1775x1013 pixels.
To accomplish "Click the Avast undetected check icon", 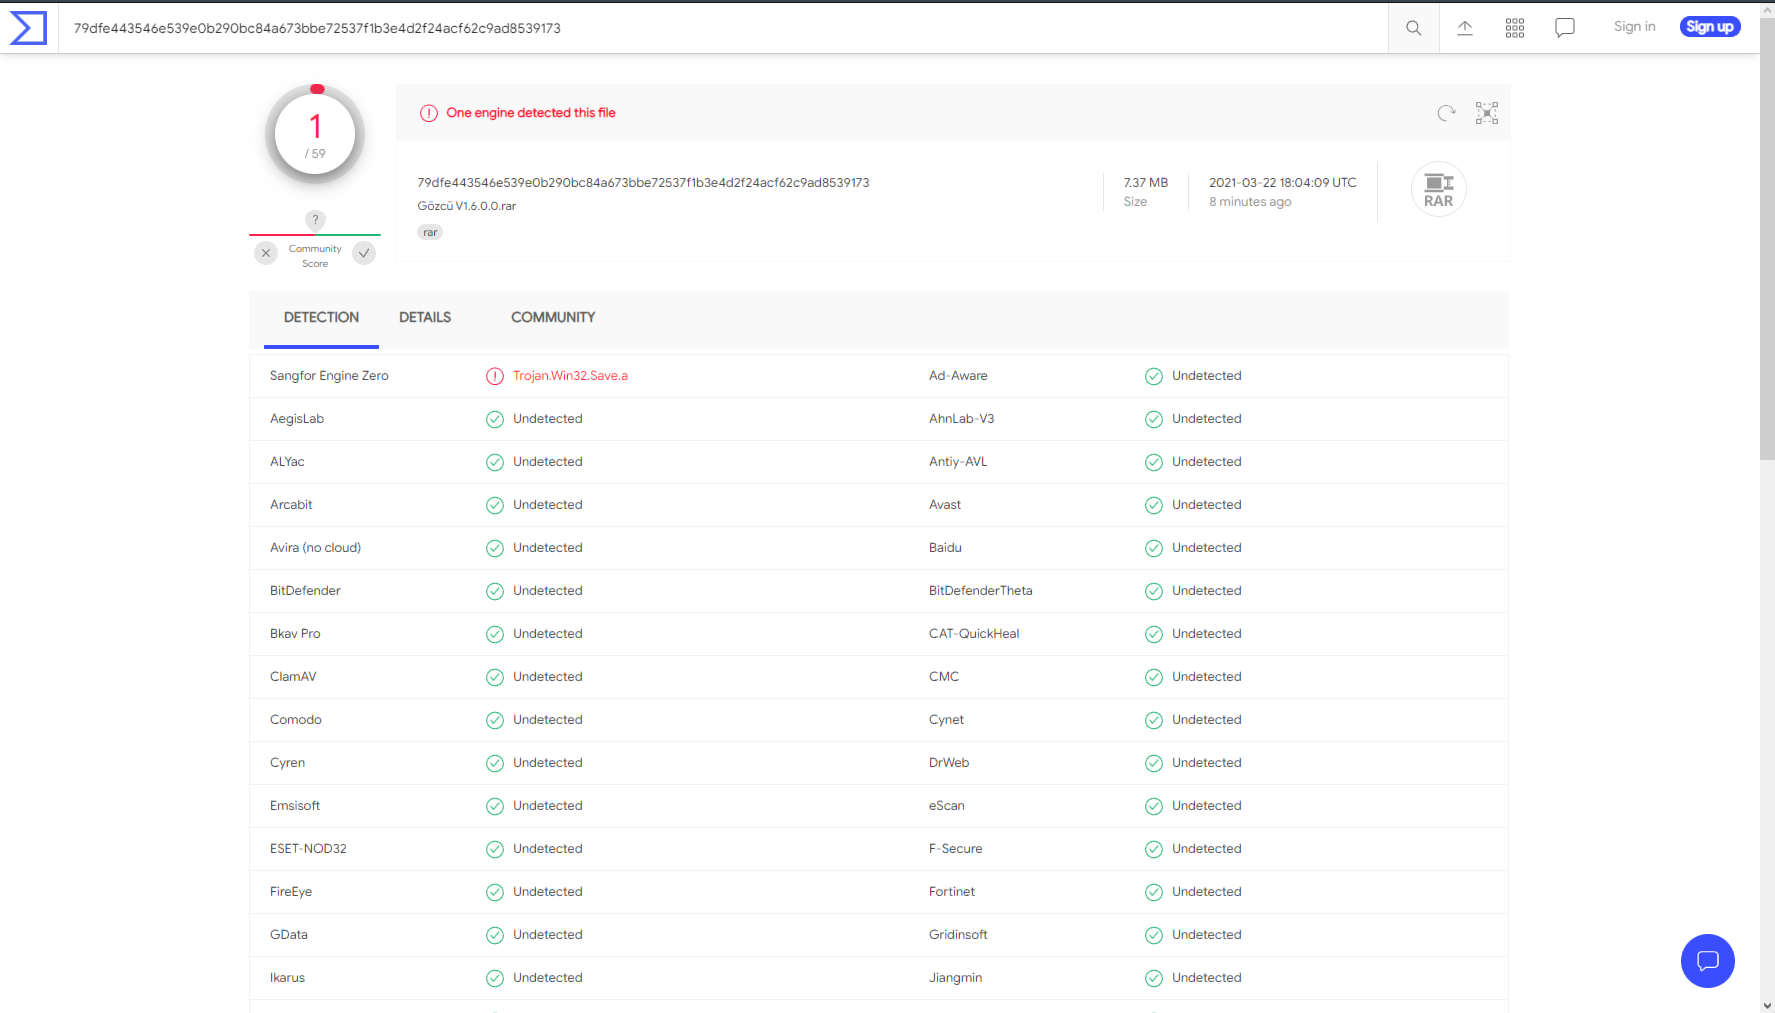I will pos(1154,505).
